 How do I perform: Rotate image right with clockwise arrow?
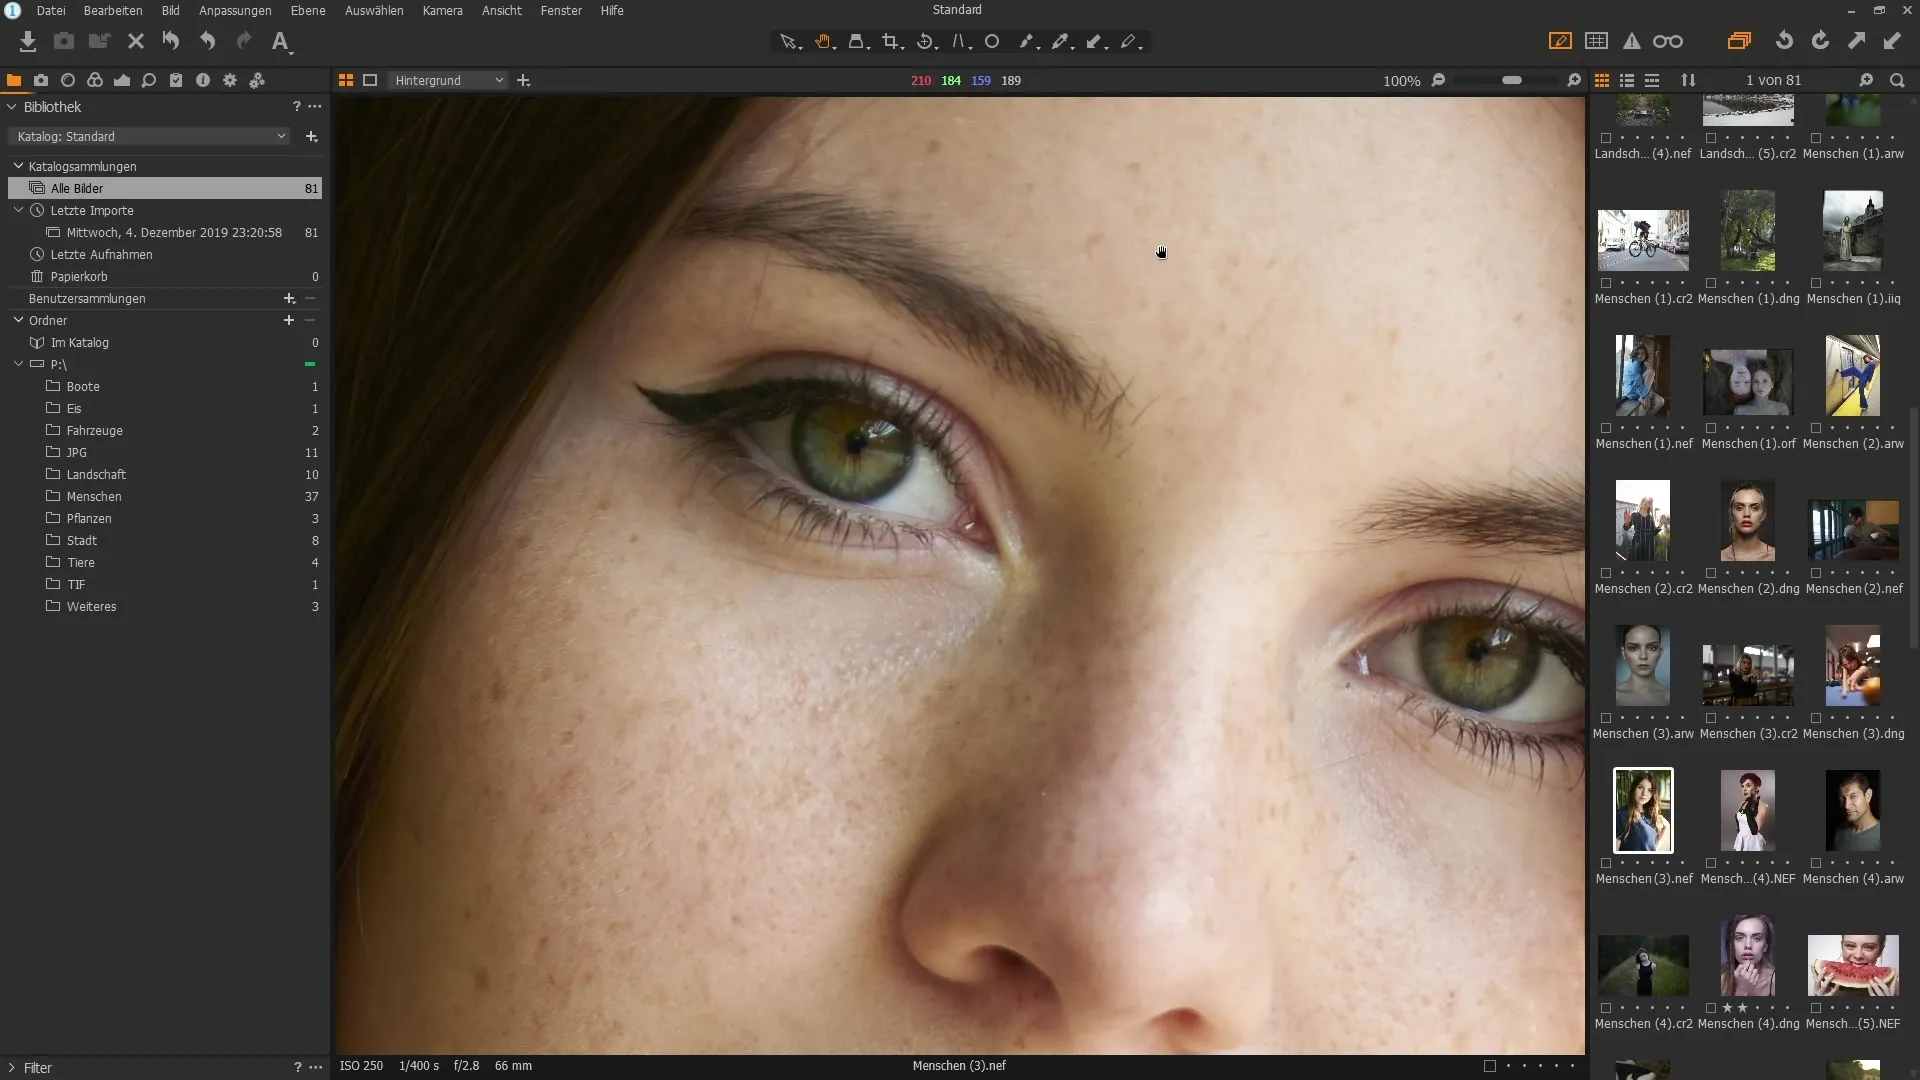pyautogui.click(x=1820, y=41)
